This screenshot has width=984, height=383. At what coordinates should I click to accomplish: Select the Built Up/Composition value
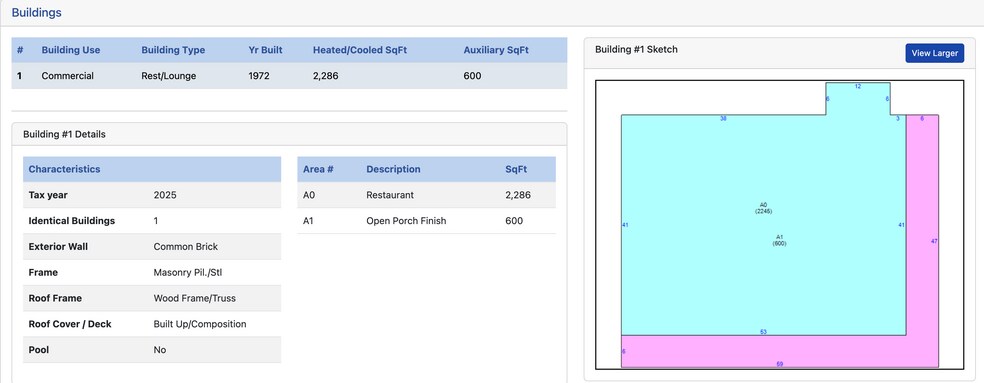(200, 324)
